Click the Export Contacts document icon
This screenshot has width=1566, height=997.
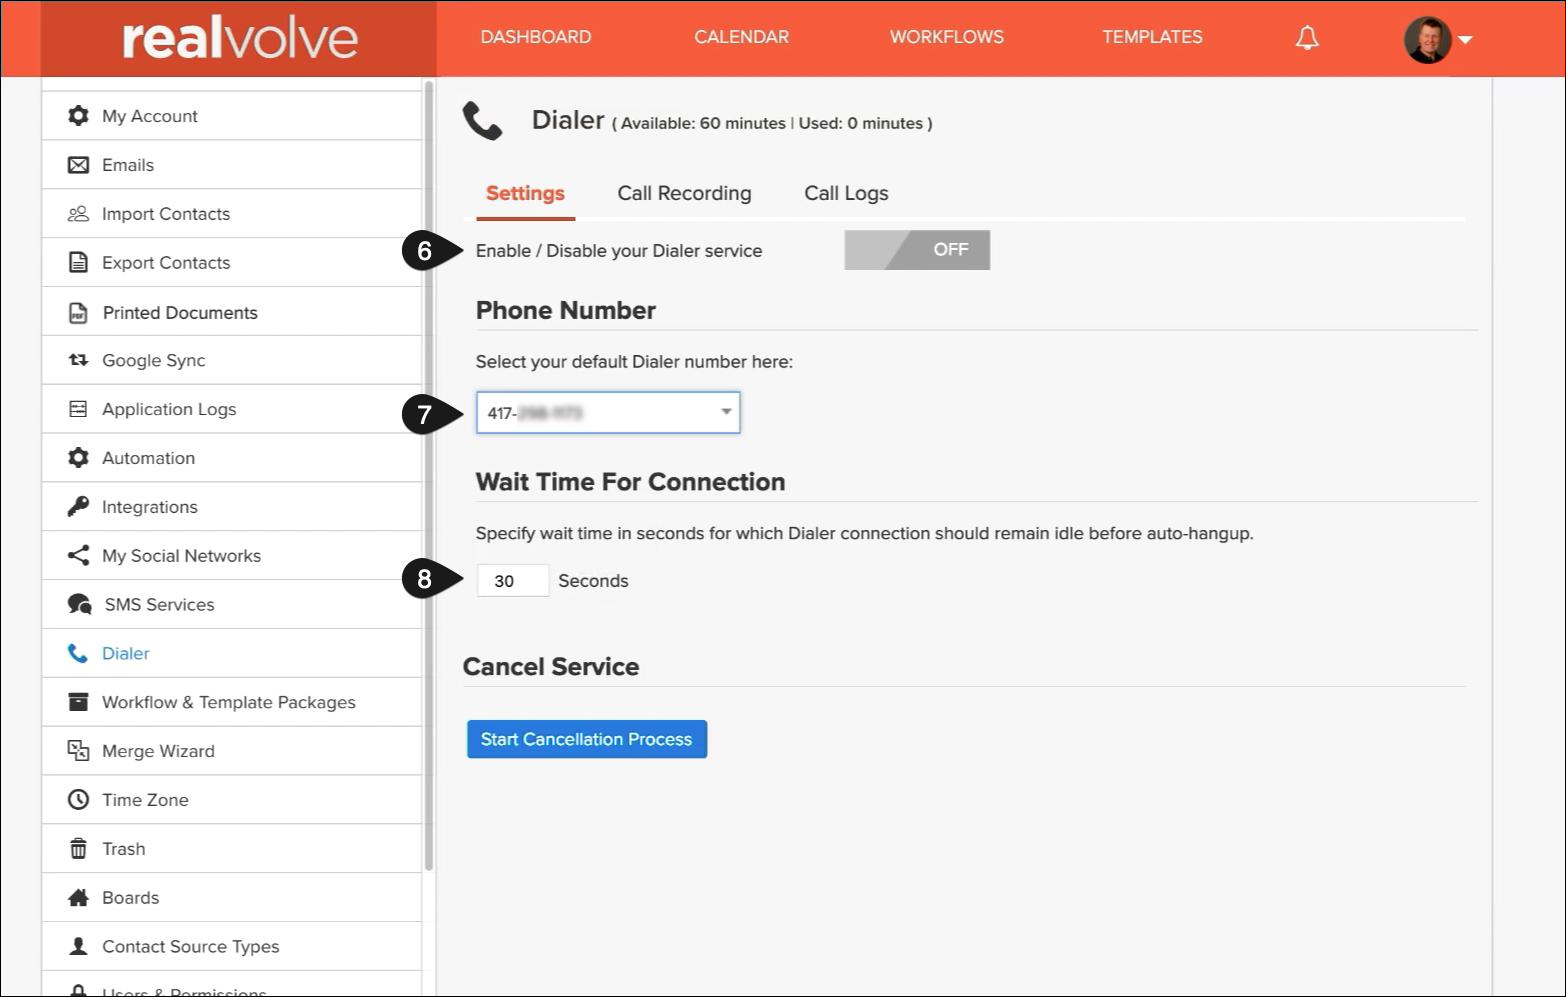(78, 263)
